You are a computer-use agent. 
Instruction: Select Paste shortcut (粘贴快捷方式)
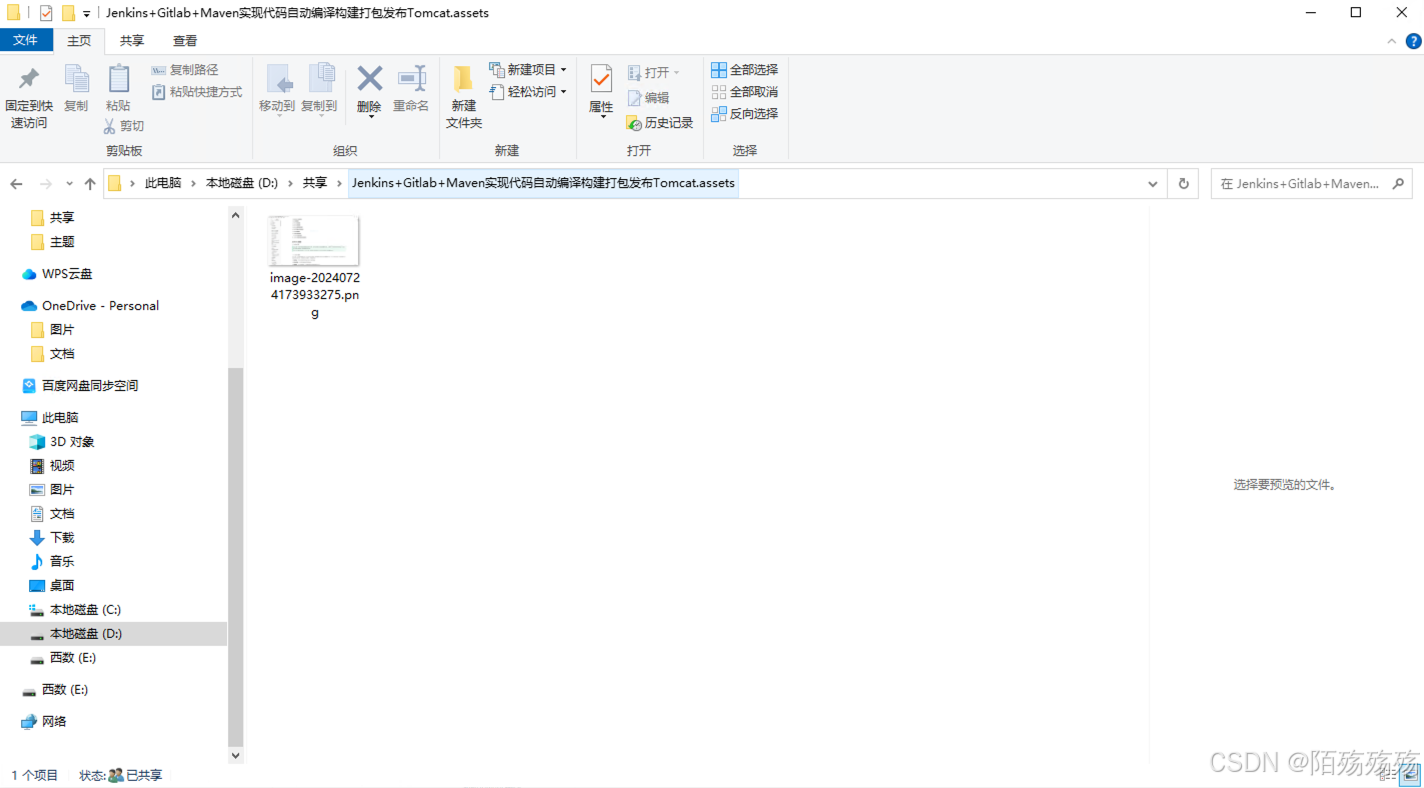197,92
